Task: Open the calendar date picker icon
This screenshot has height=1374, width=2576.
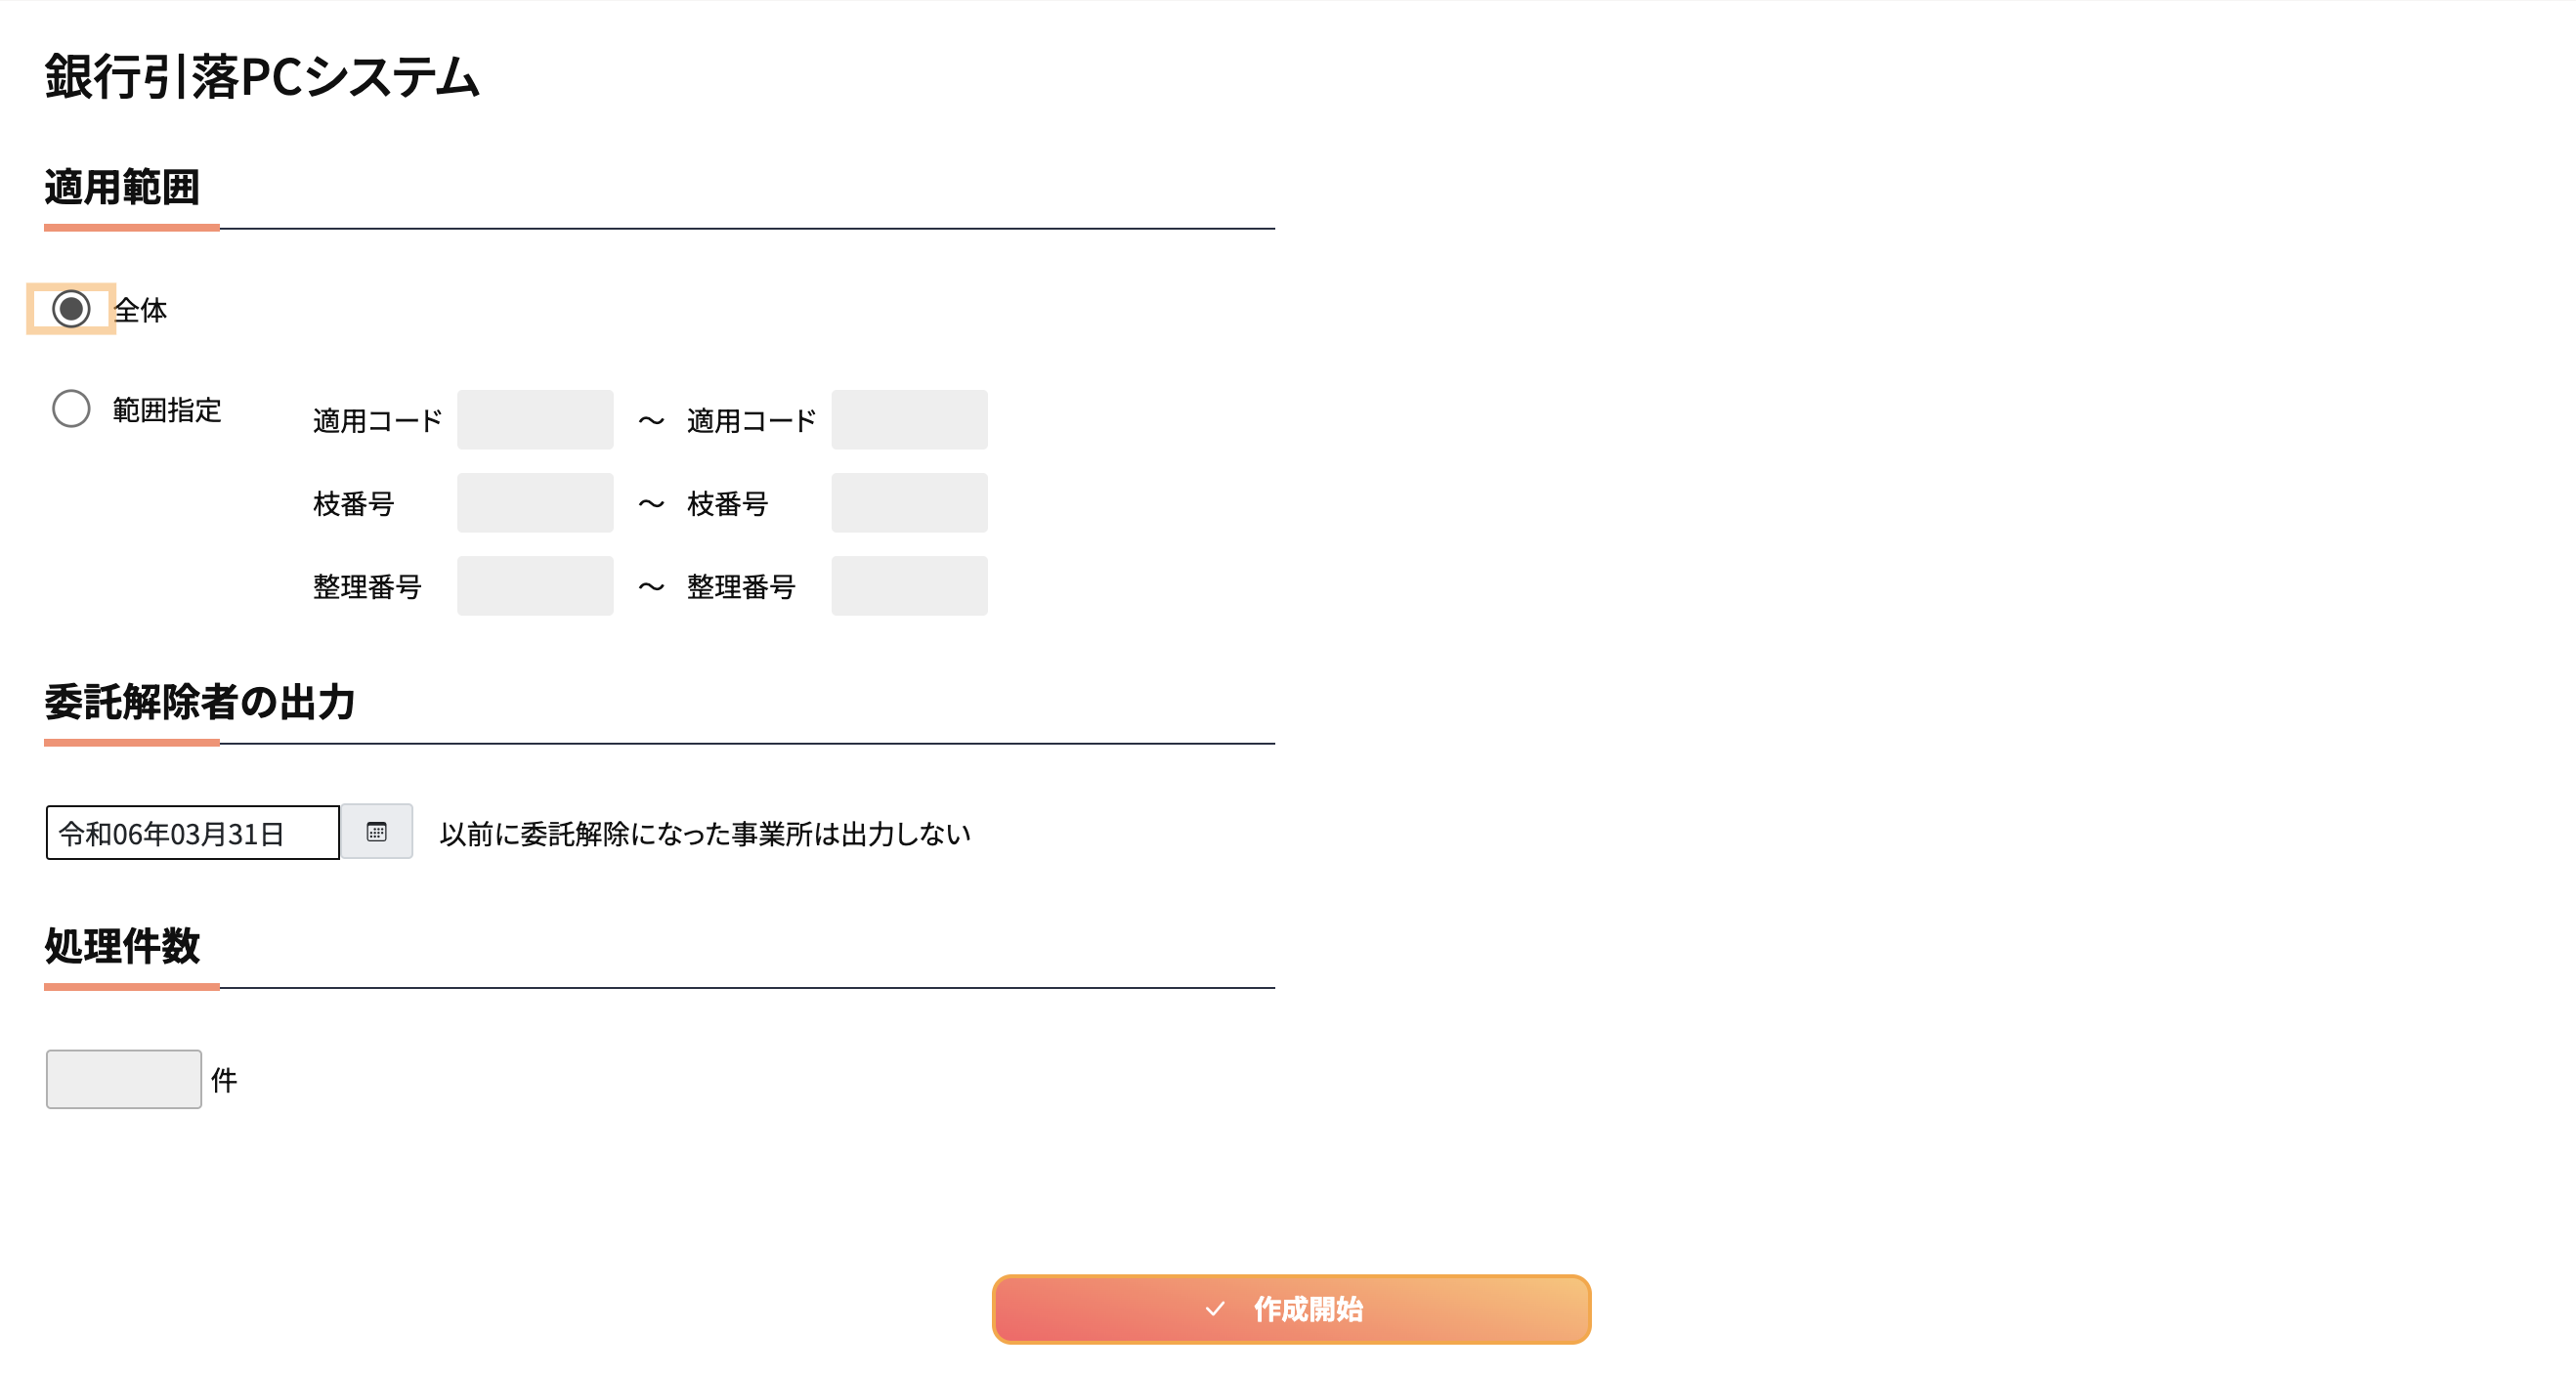Action: click(376, 832)
